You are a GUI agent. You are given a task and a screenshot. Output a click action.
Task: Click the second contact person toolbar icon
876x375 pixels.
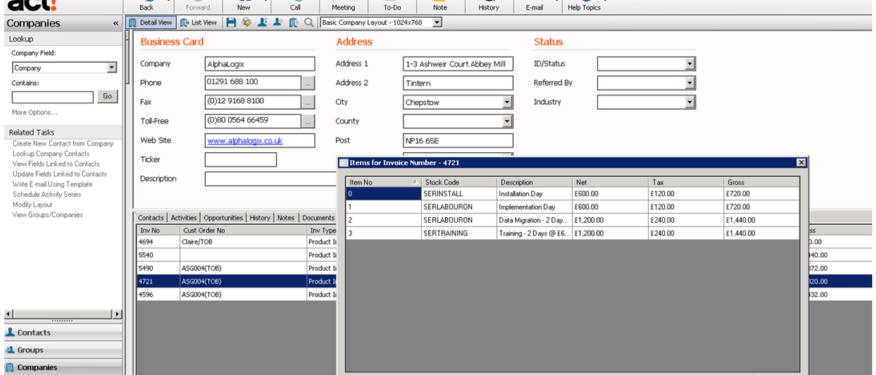tap(278, 23)
